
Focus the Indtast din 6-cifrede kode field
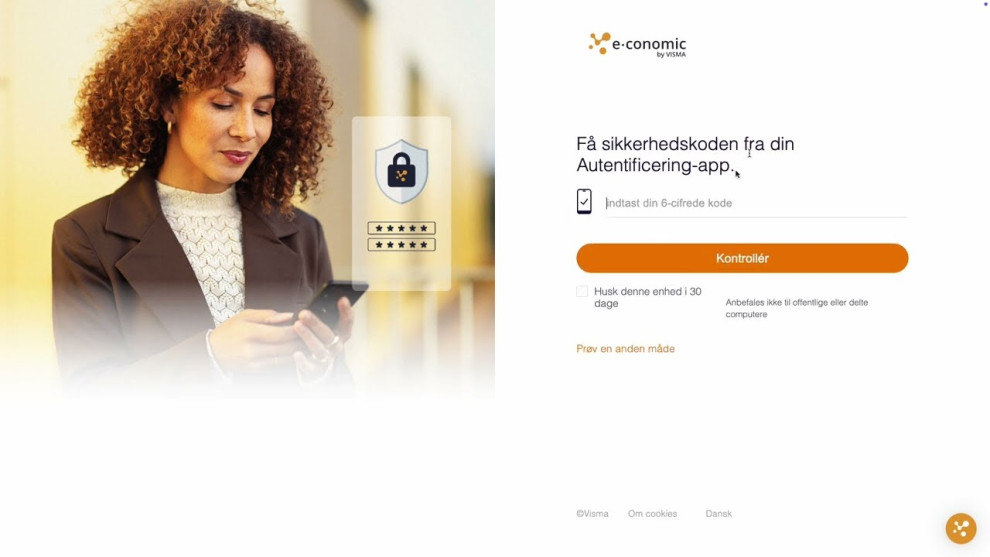(756, 203)
